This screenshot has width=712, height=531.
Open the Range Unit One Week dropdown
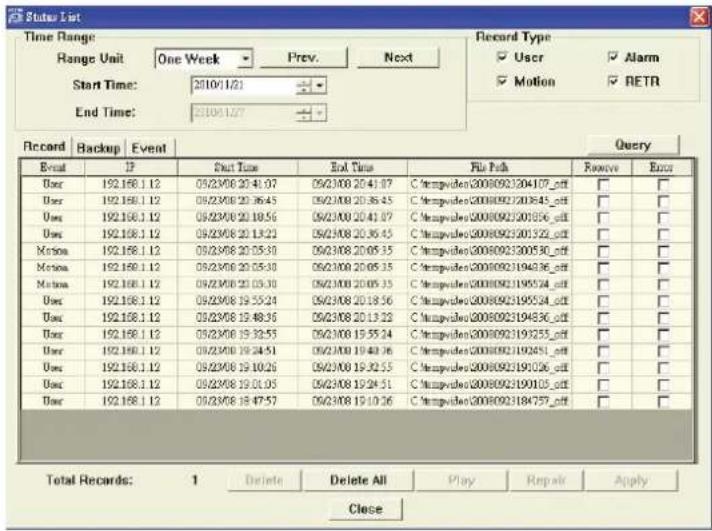click(x=245, y=59)
